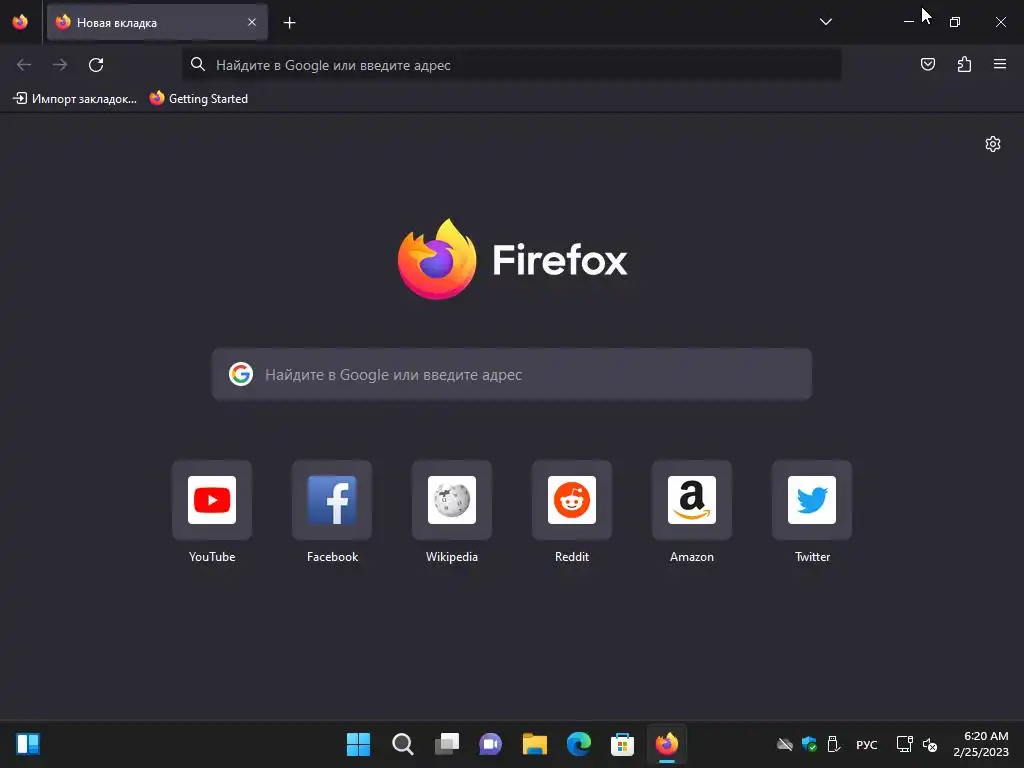Image resolution: width=1024 pixels, height=768 pixels.
Task: Click the magnifier icon in address bar
Action: (197, 64)
